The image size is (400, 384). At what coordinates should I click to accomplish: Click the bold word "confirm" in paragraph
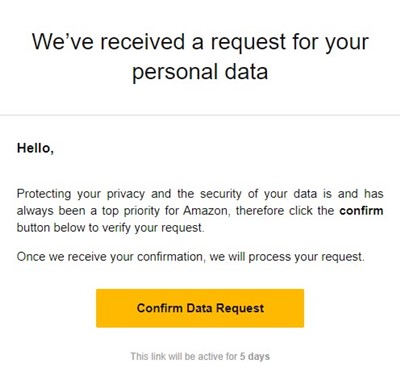click(361, 211)
